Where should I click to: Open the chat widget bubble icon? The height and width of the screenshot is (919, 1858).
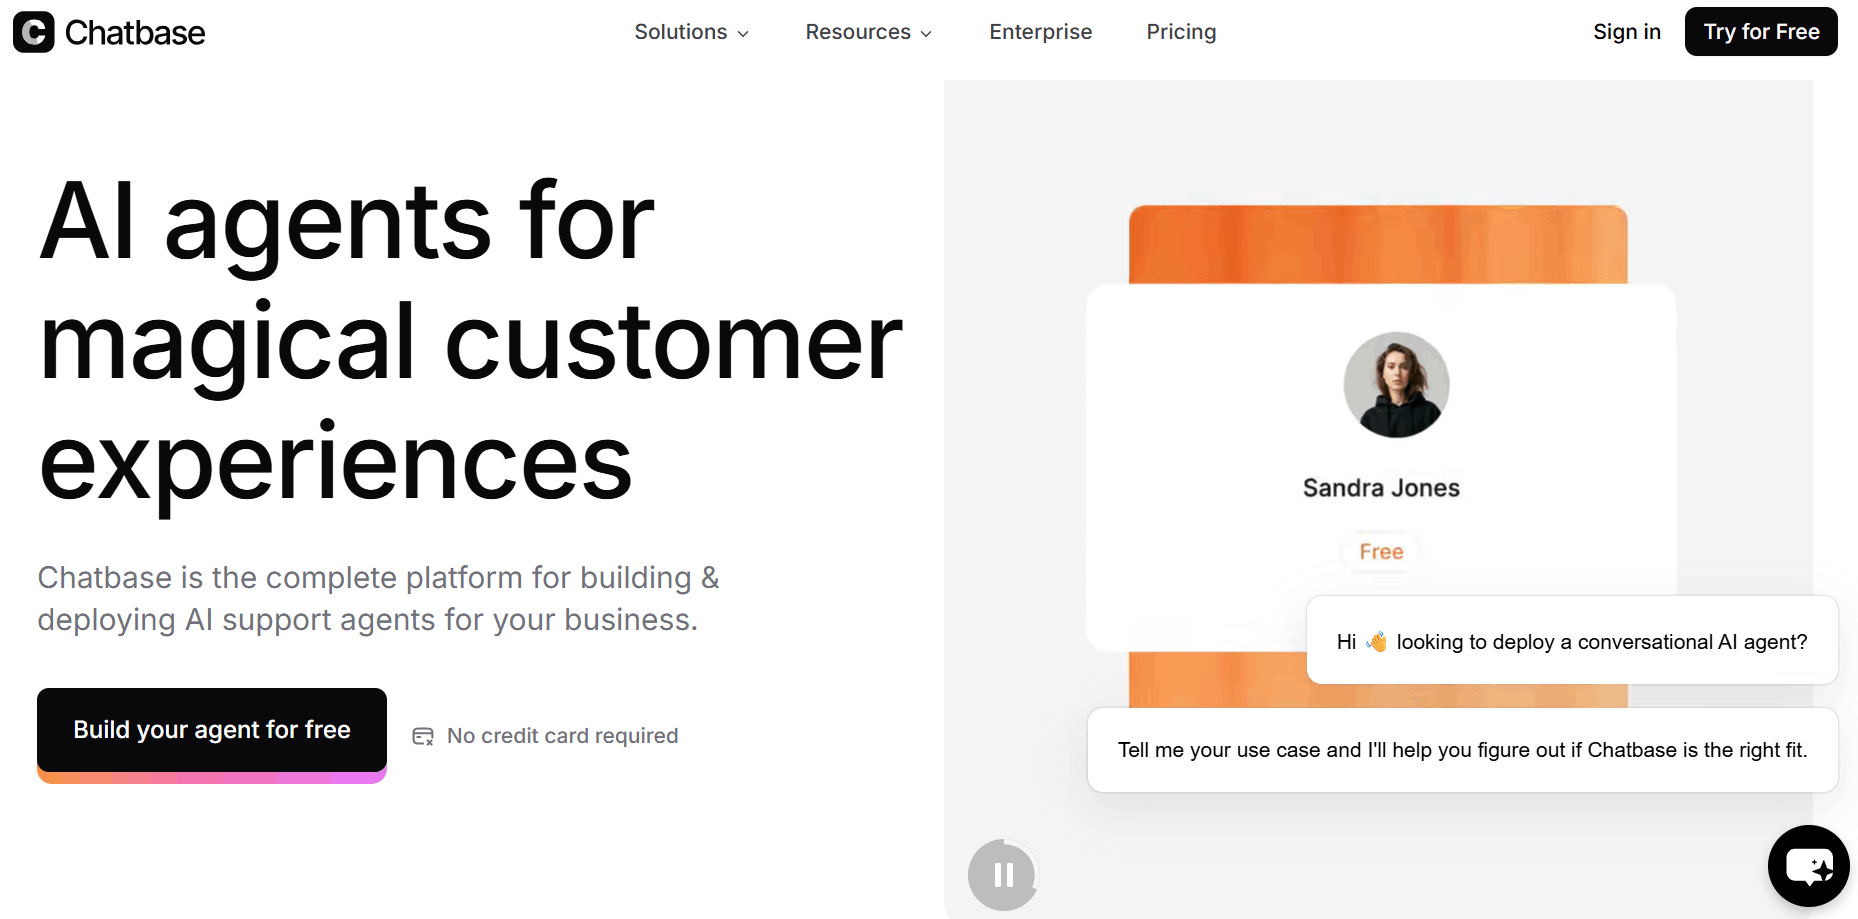(1808, 865)
